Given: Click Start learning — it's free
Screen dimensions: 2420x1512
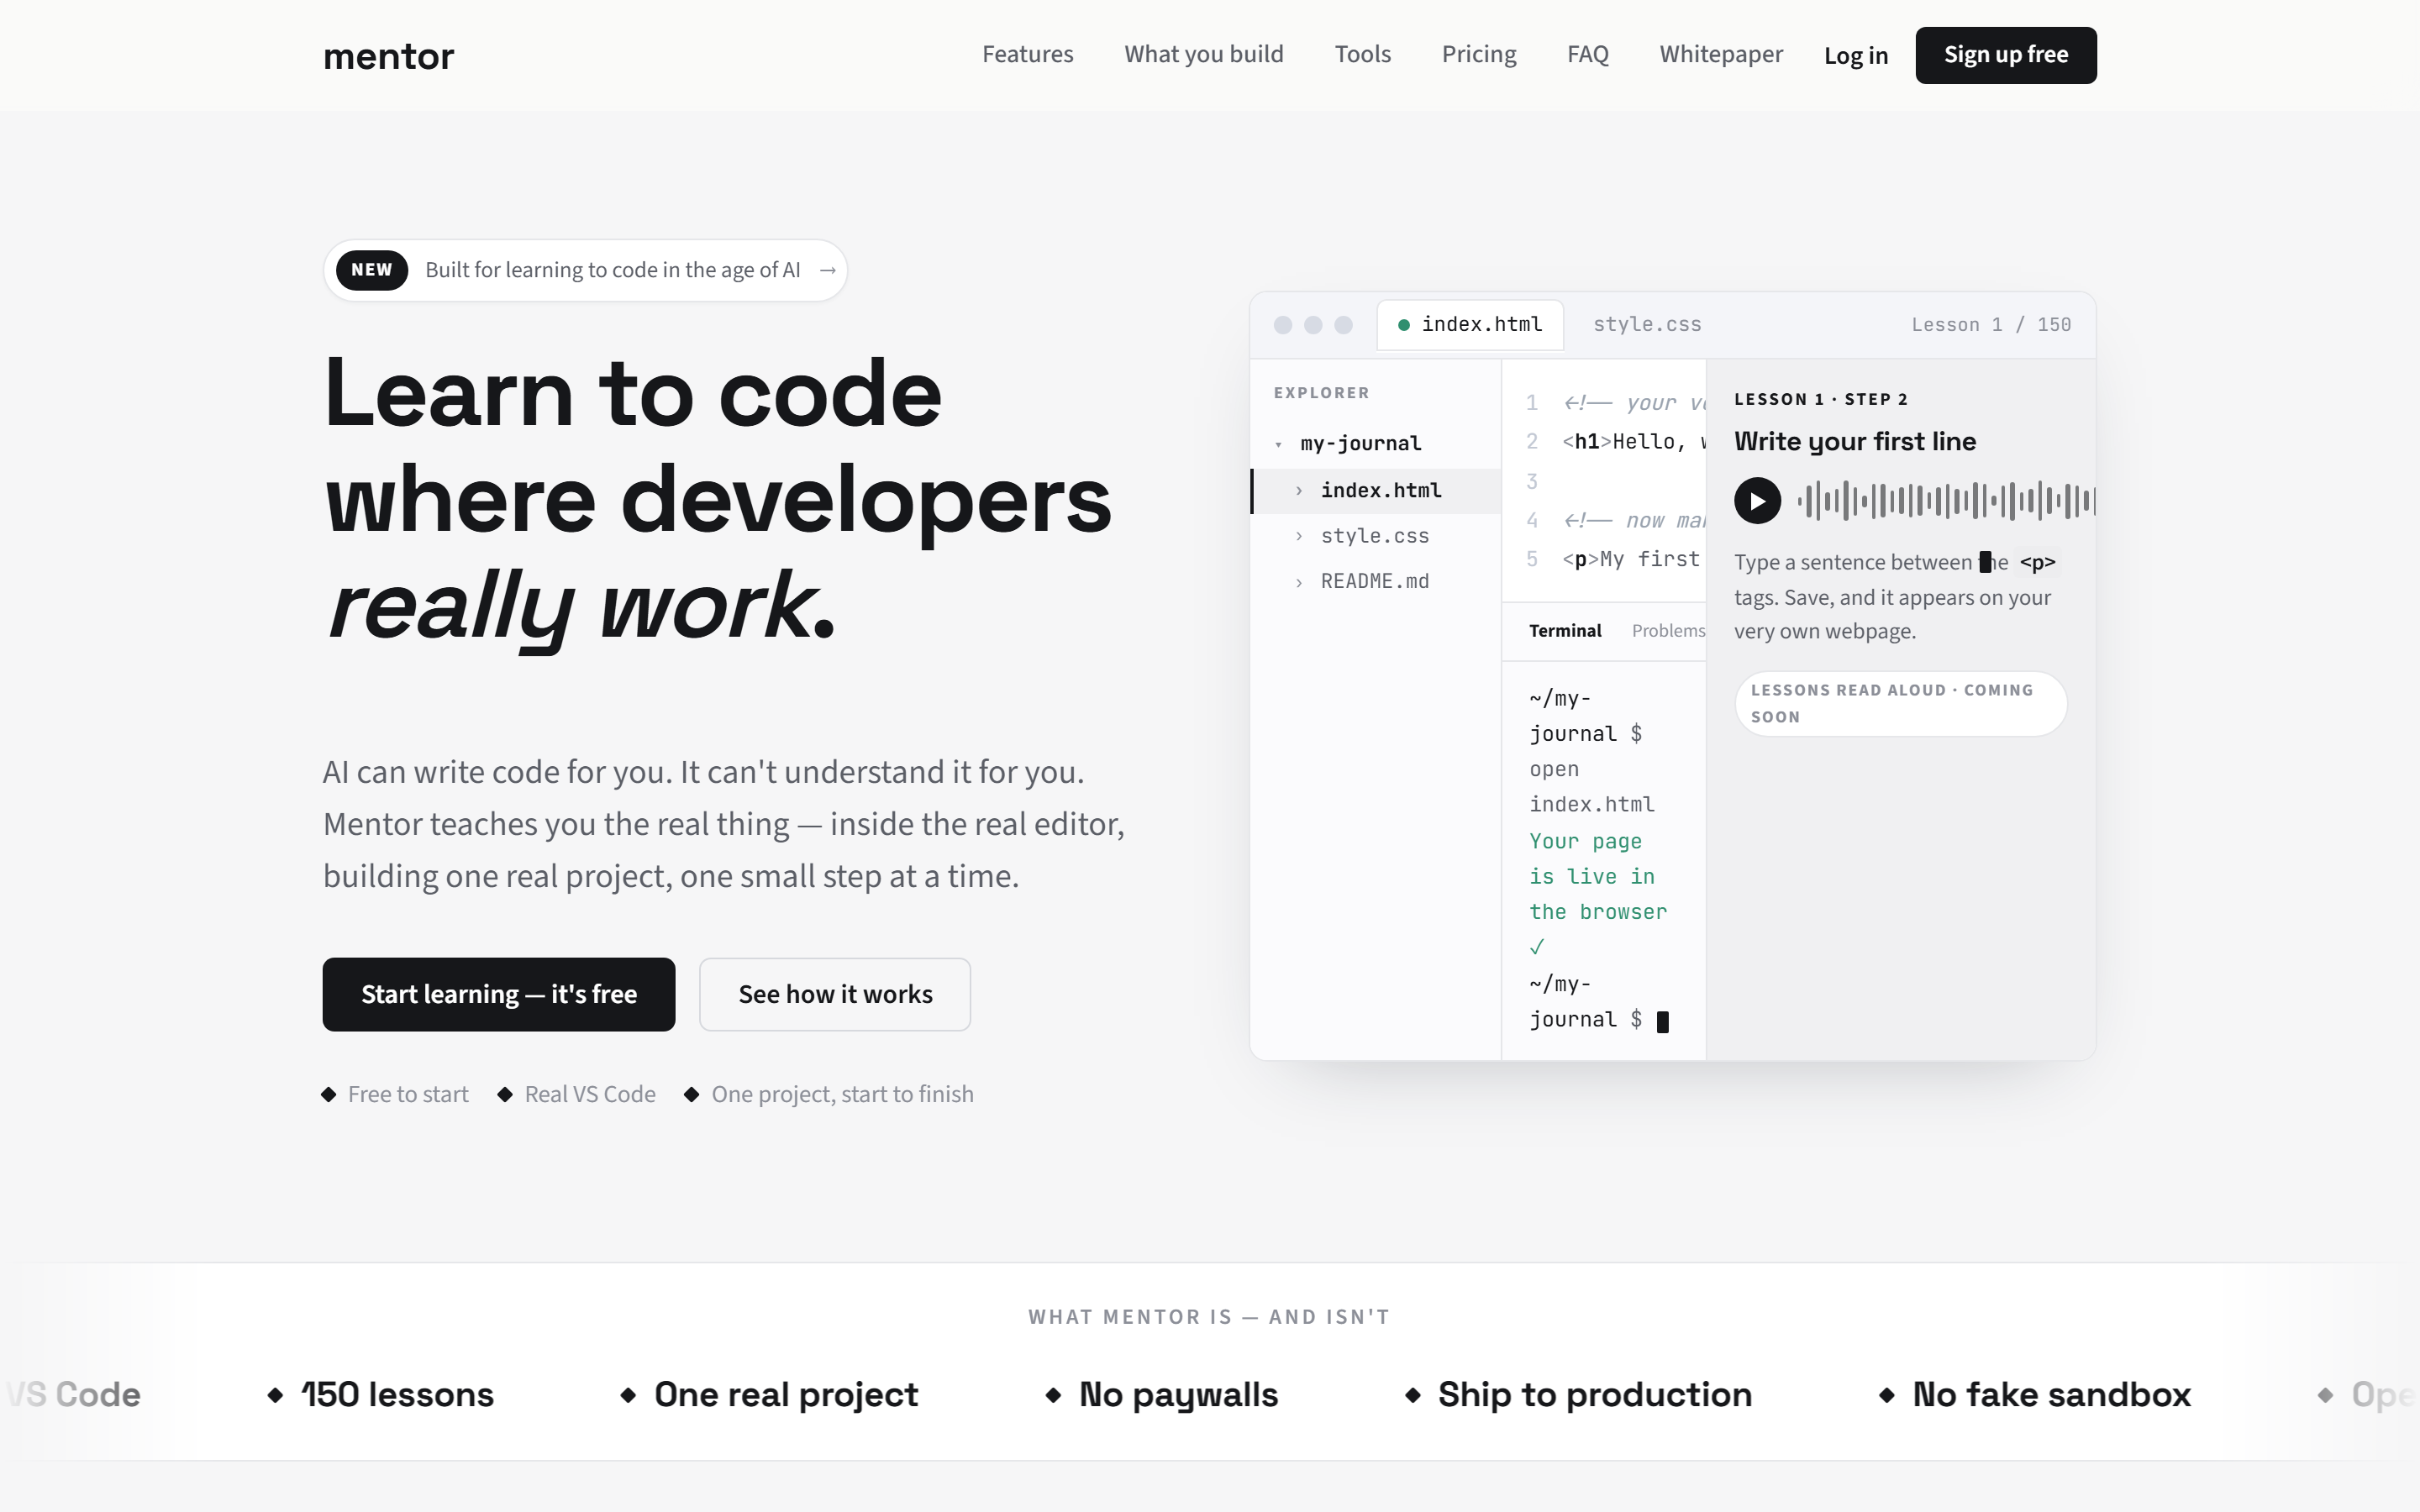Looking at the screenshot, I should point(498,994).
